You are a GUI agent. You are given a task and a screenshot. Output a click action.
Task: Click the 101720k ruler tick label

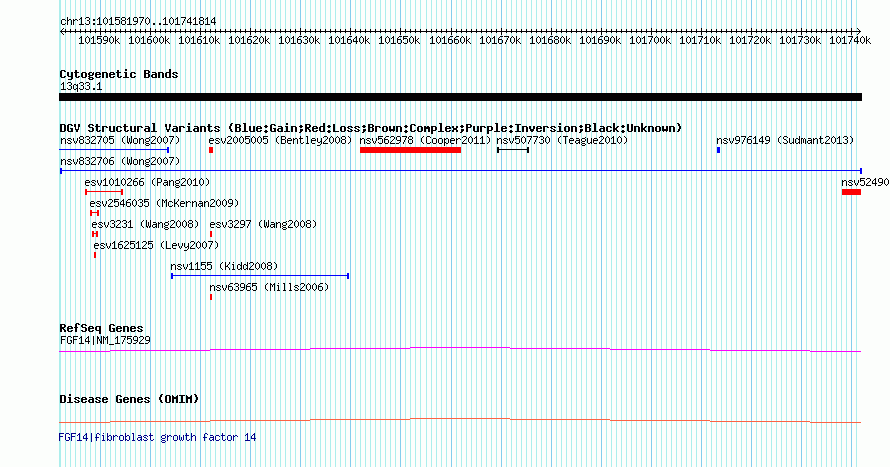(x=750, y=40)
